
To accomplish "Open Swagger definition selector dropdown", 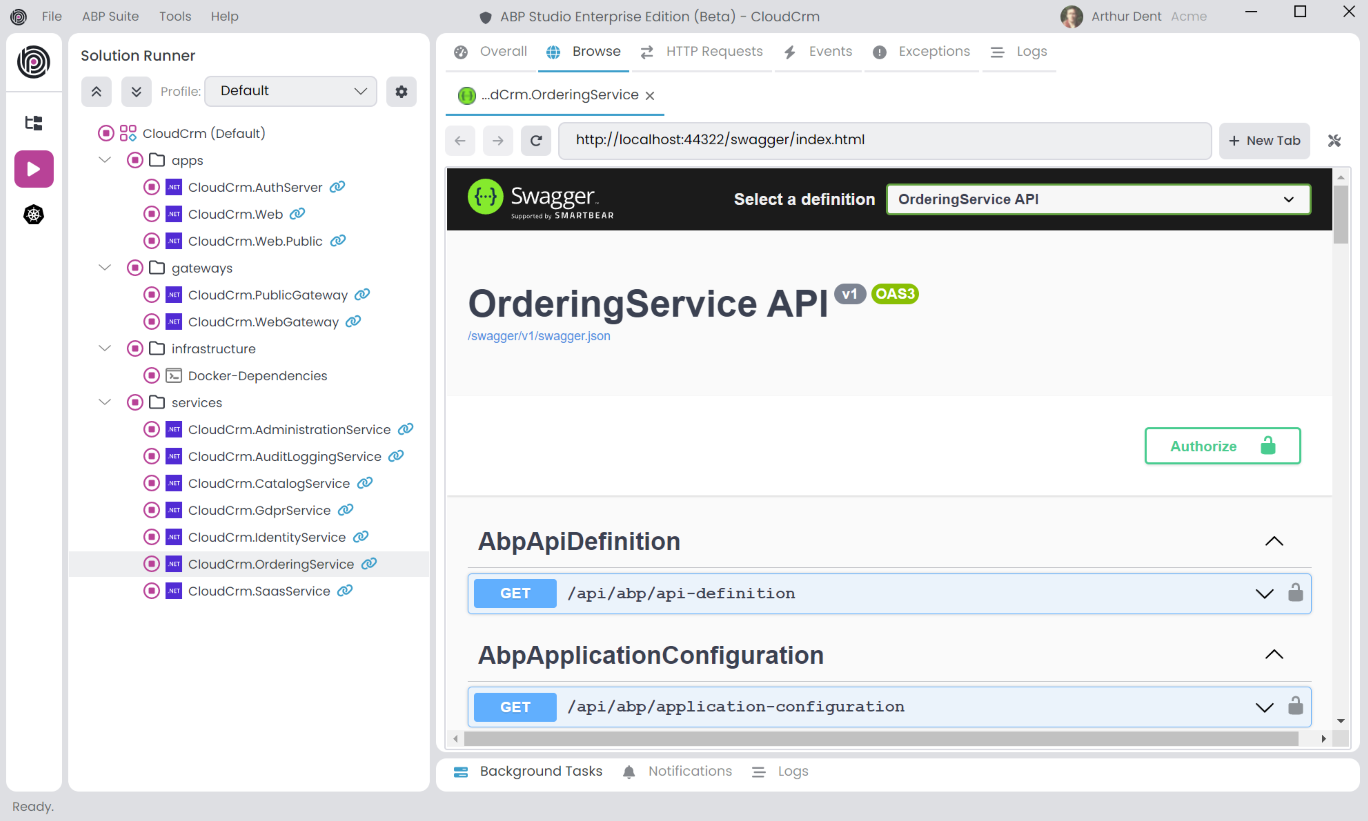I will point(1097,199).
